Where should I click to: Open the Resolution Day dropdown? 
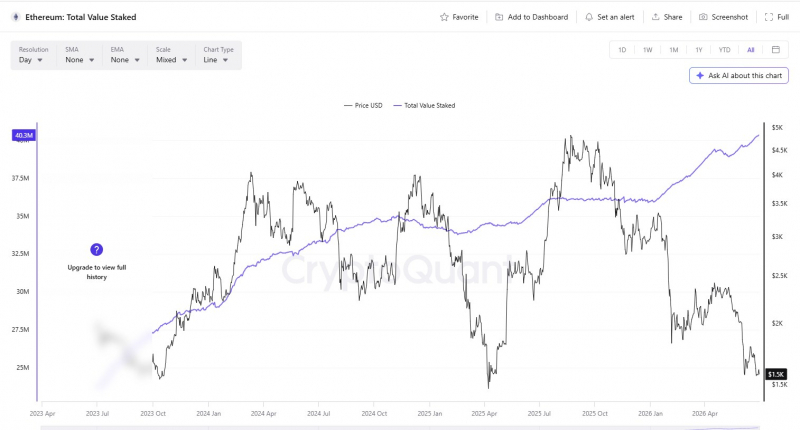(x=33, y=55)
